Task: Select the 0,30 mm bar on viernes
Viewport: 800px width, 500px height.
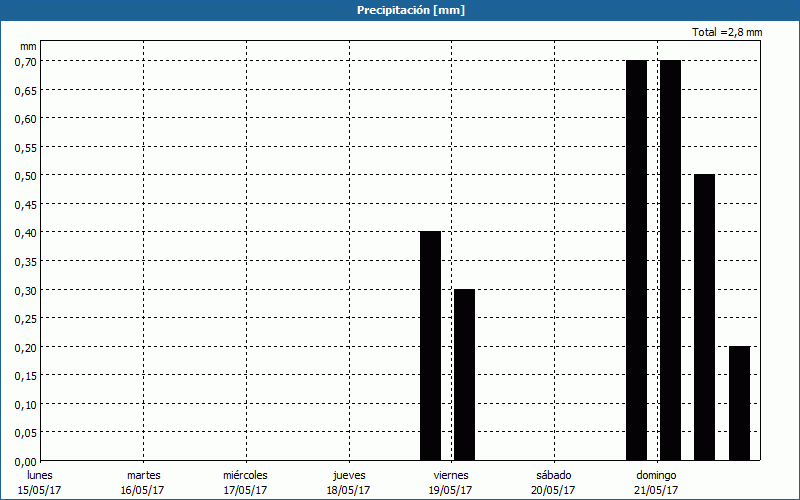Action: [x=464, y=374]
